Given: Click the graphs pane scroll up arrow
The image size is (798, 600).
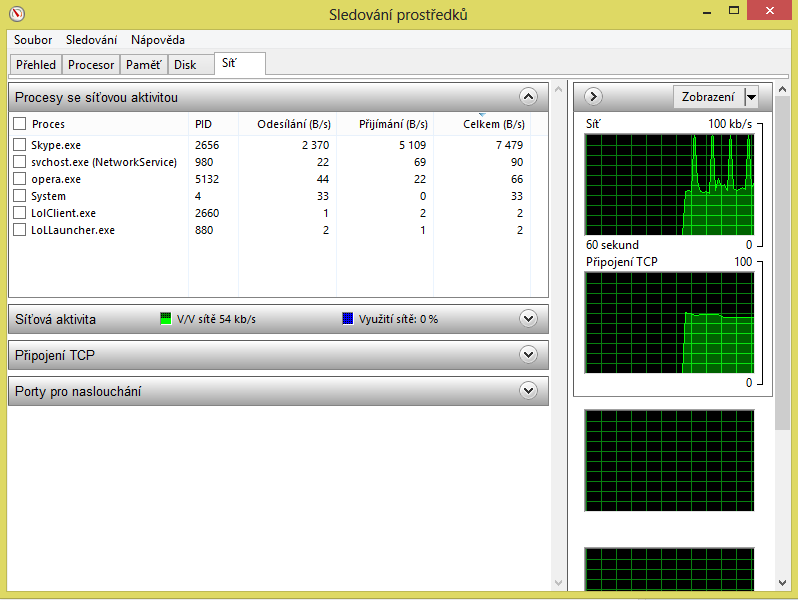Looking at the screenshot, I should point(783,90).
